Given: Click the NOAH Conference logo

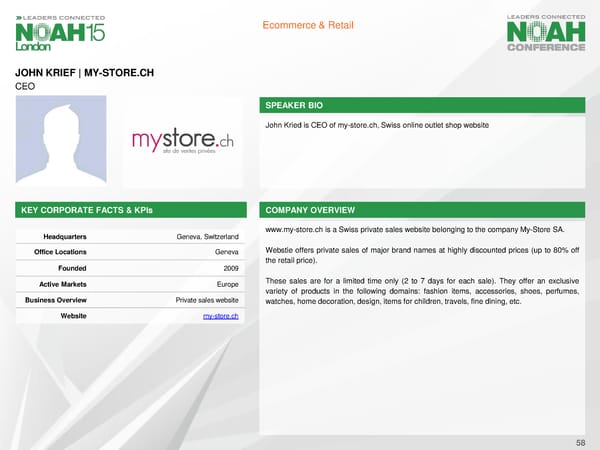Looking at the screenshot, I should pyautogui.click(x=545, y=34).
